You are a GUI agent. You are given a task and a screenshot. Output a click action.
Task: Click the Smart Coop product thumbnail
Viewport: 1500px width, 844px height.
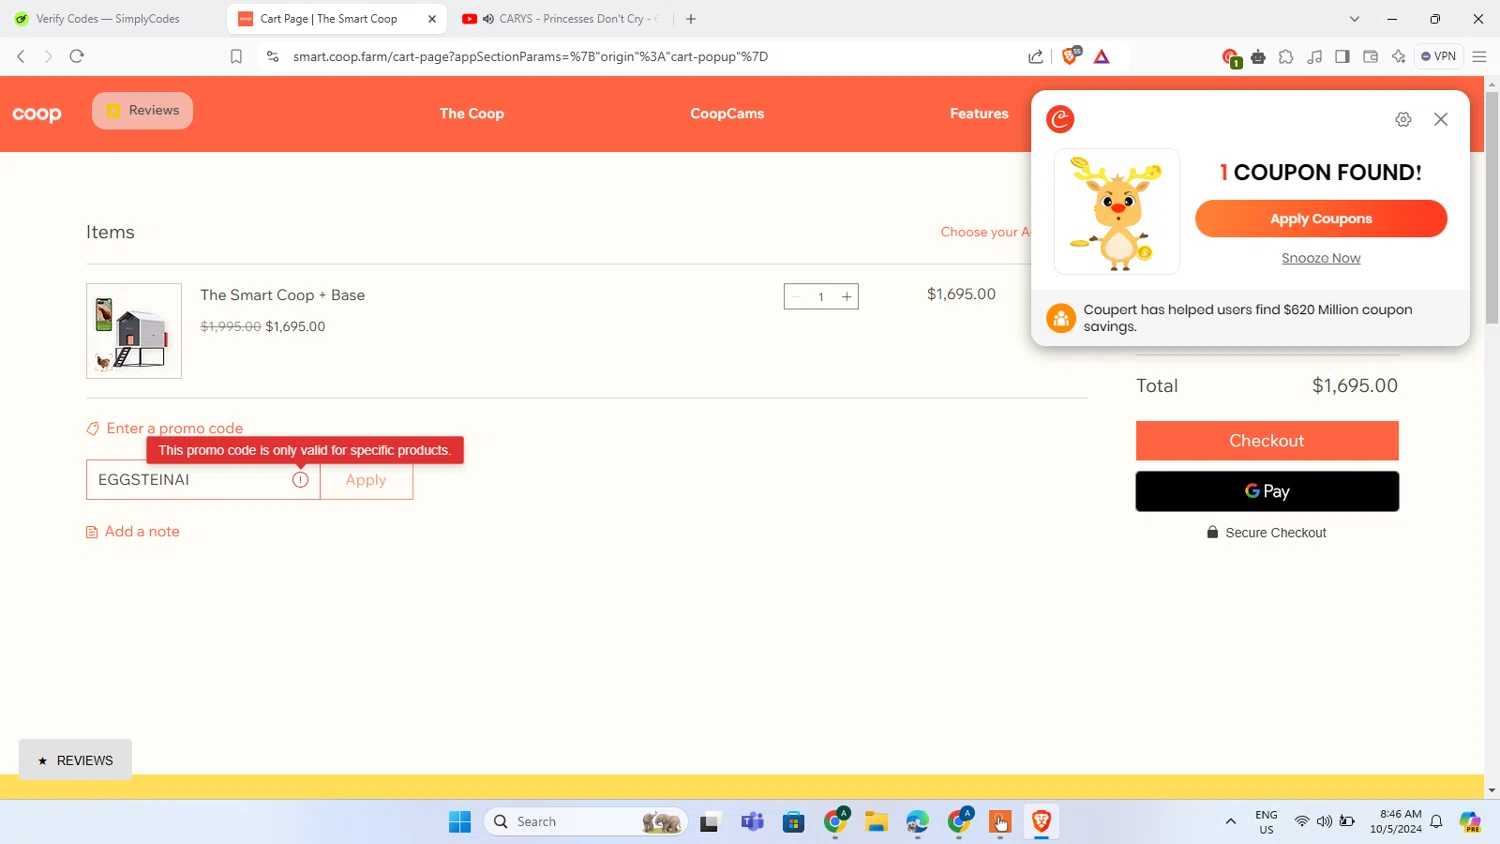[x=134, y=331]
